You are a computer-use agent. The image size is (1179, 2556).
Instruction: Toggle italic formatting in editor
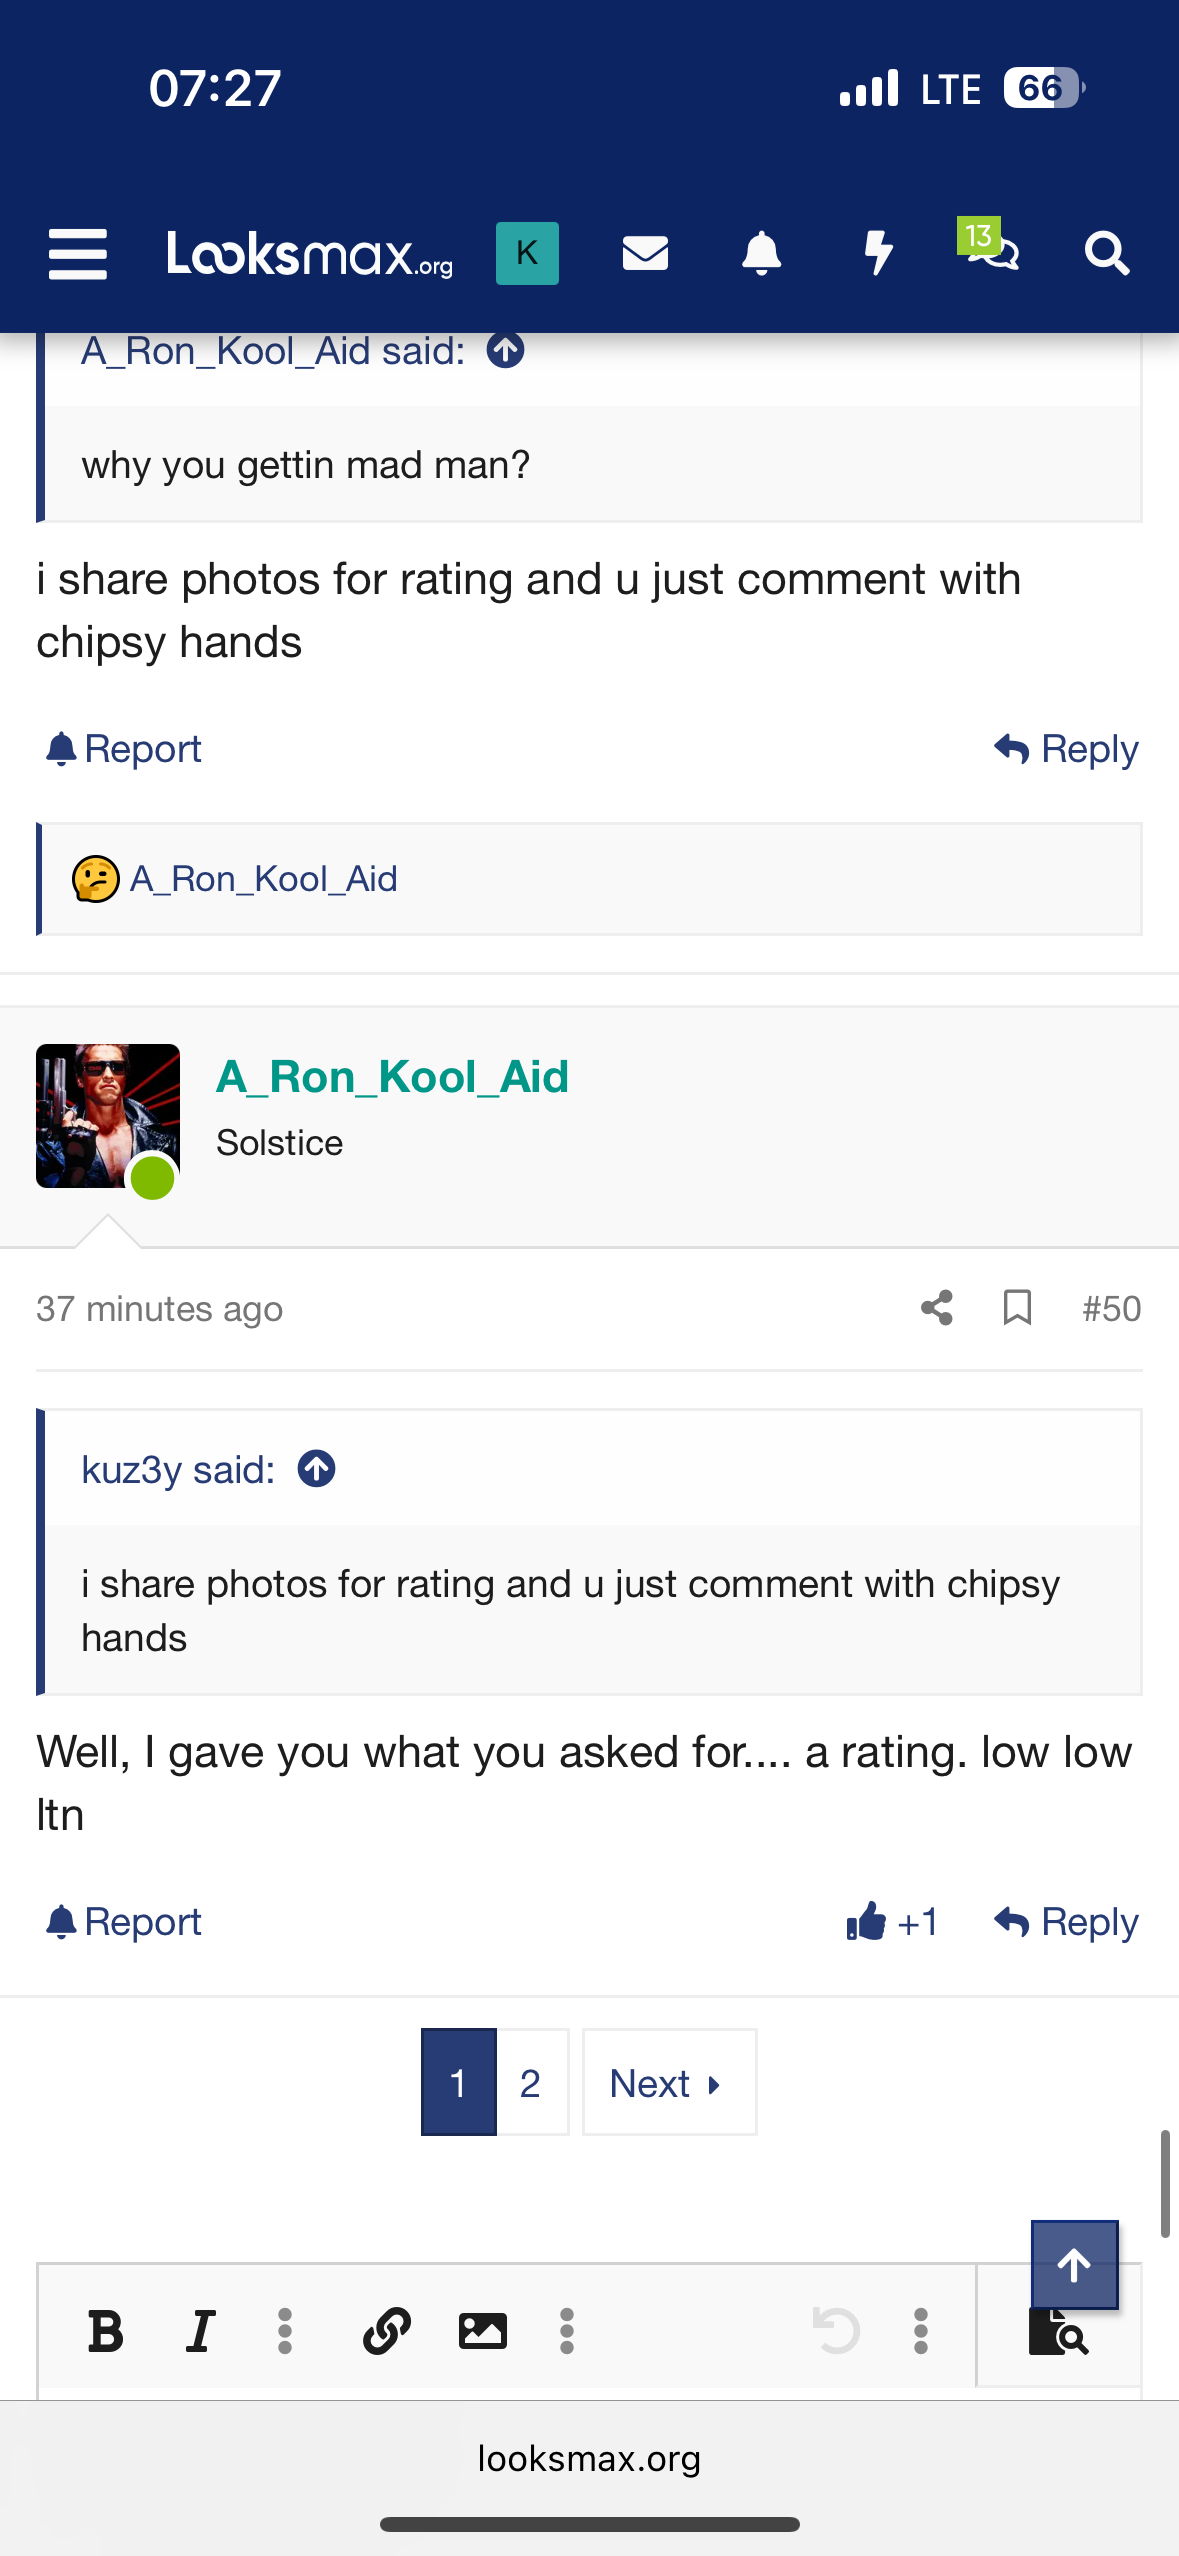point(201,2331)
